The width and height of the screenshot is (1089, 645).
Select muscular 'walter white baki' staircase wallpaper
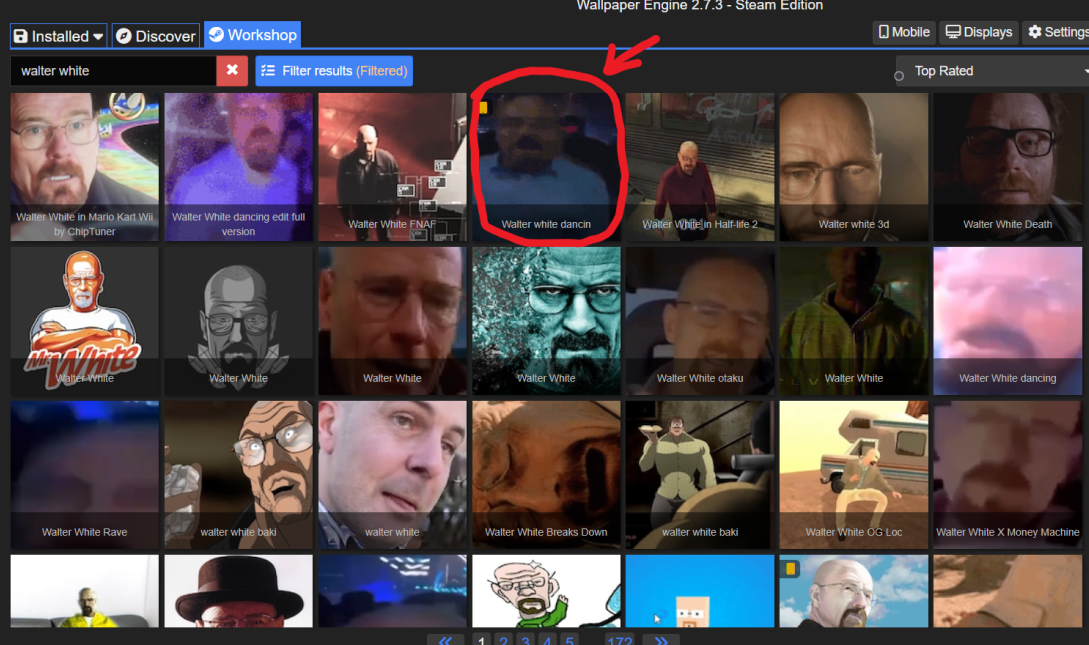[700, 475]
